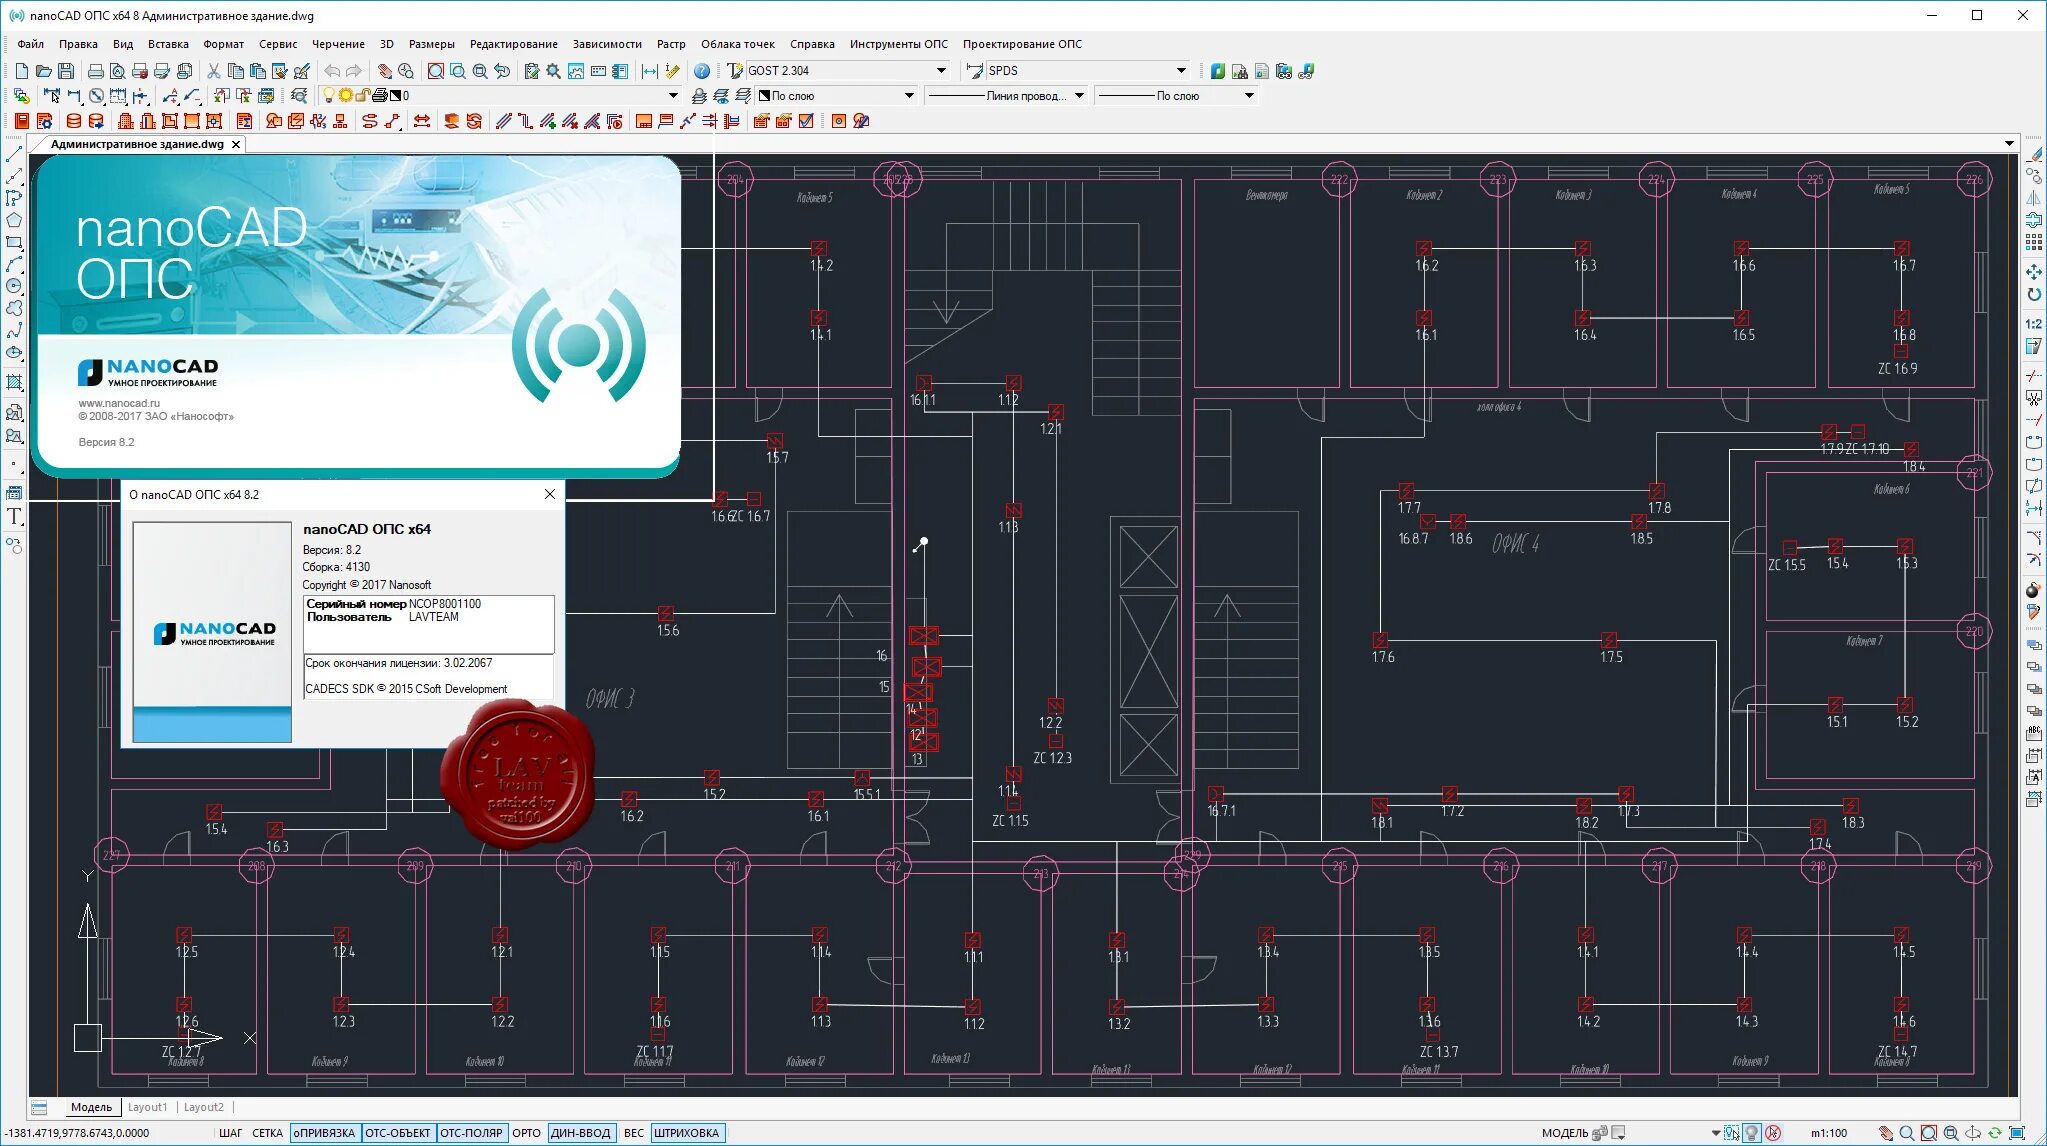2047x1146 pixels.
Task: Open the m1:100 scale selector
Action: coord(1829,1133)
